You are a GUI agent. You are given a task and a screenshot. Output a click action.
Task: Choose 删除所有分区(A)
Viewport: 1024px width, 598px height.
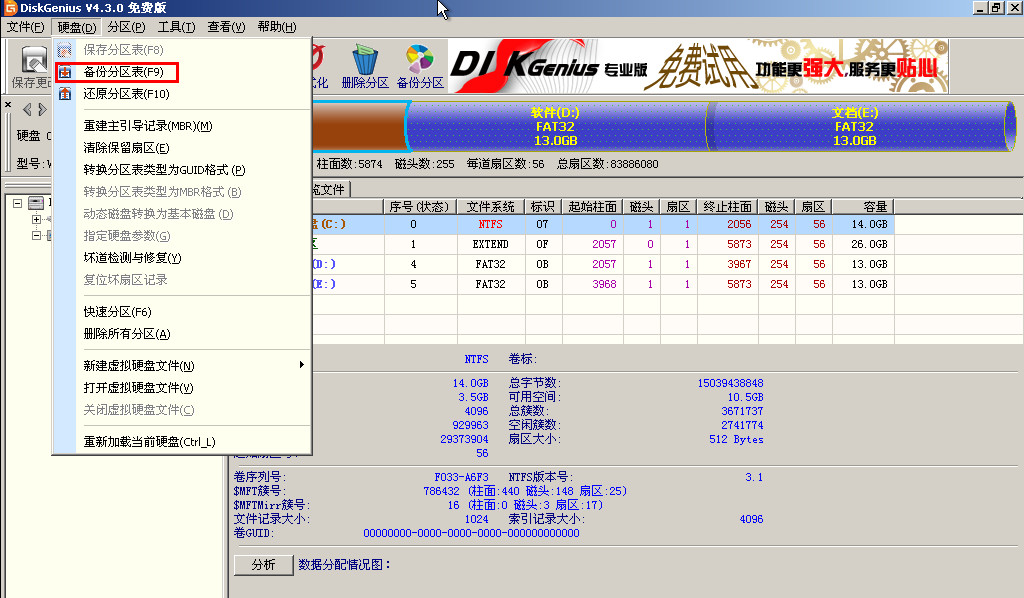click(x=127, y=334)
